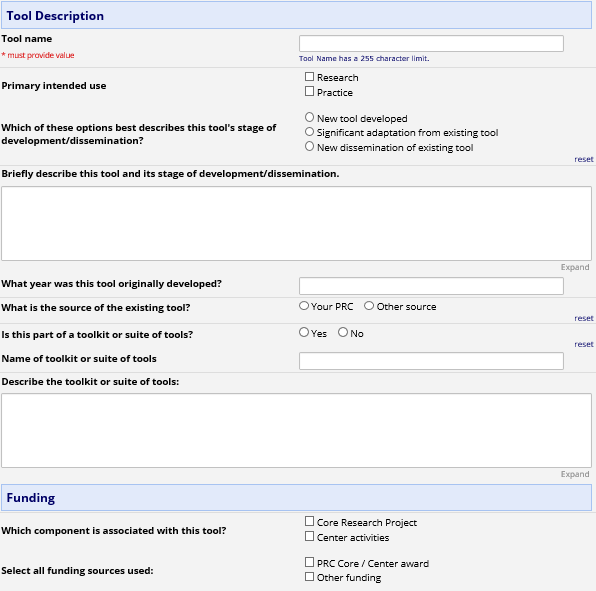Image resolution: width=596 pixels, height=591 pixels.
Task: Click the Name of toolkit input field
Action: tap(431, 361)
